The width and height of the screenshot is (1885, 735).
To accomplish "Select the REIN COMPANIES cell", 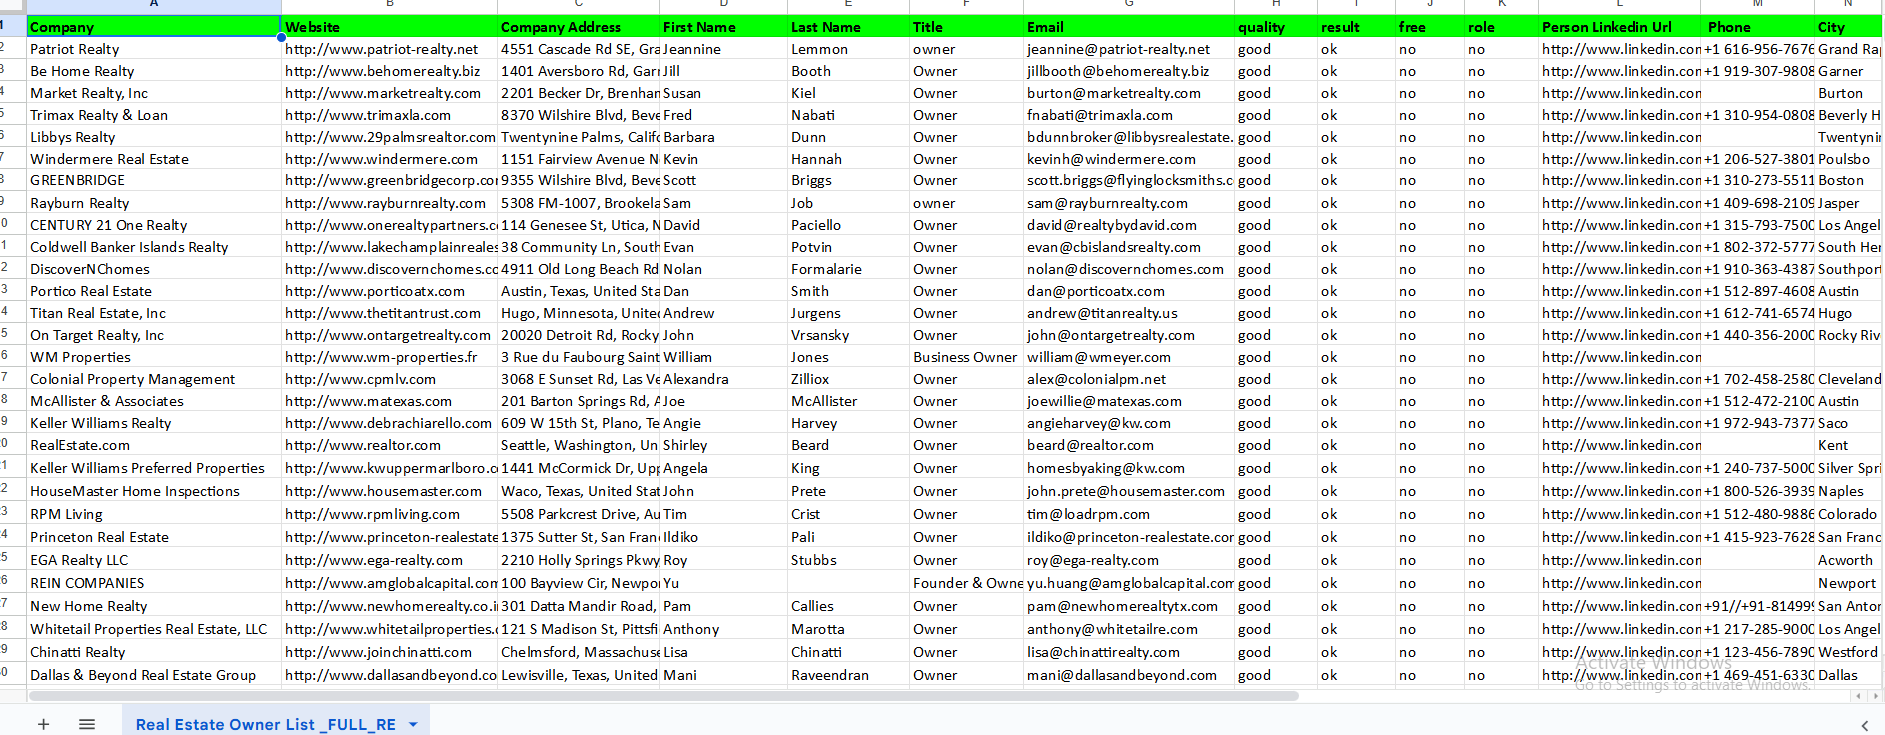I will (154, 583).
